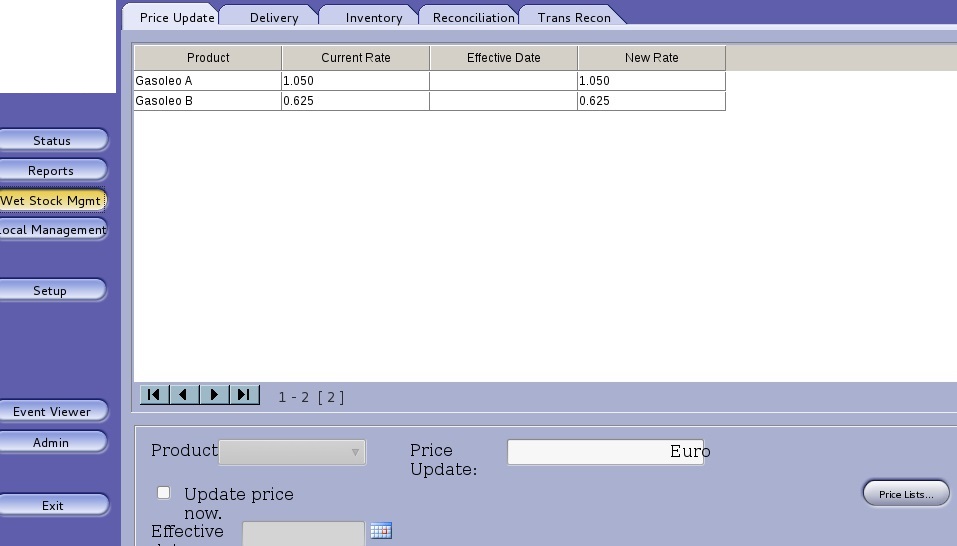The image size is (957, 546).
Task: Open the Trans Recon tab
Action: point(573,17)
